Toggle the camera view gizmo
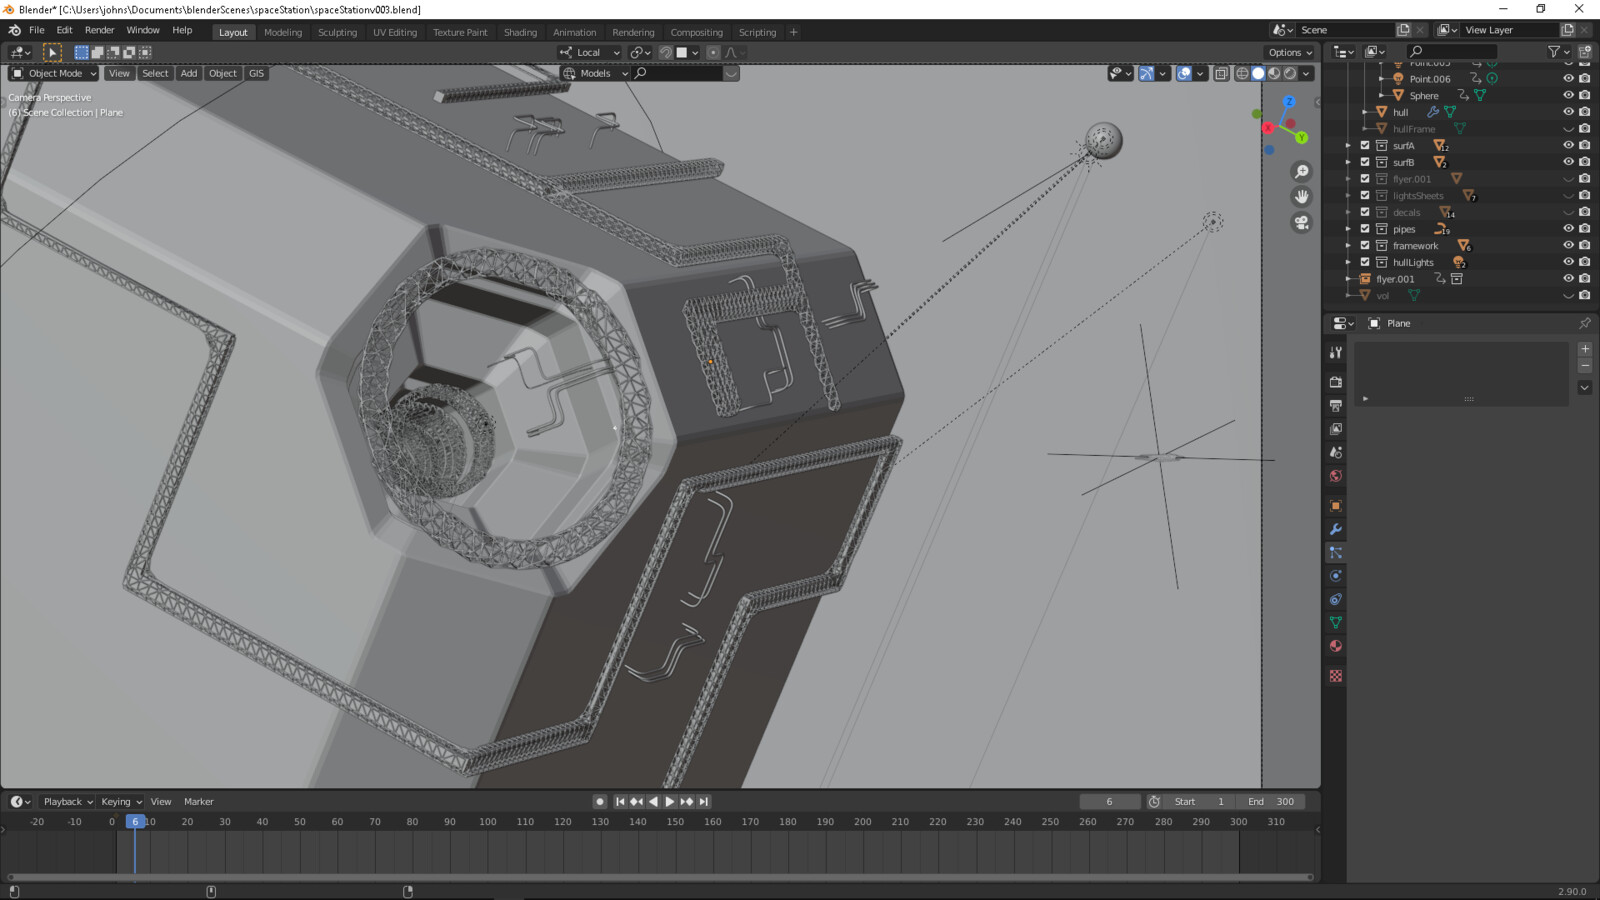 click(x=1301, y=222)
